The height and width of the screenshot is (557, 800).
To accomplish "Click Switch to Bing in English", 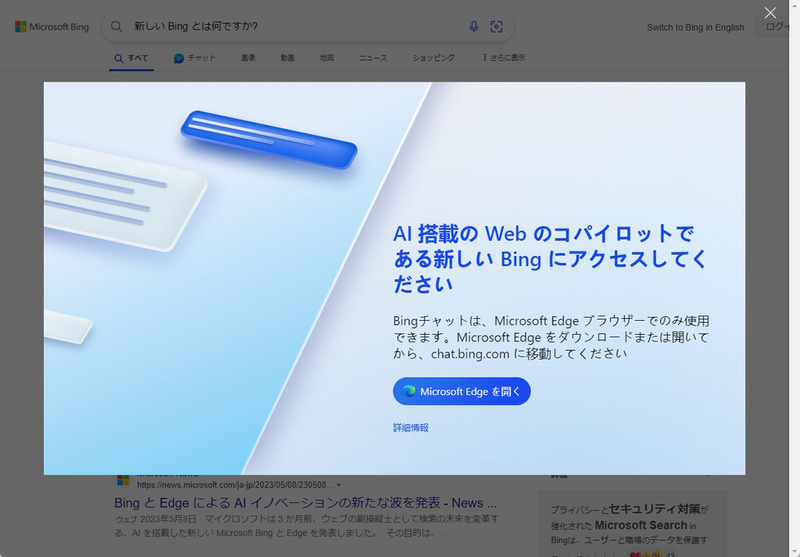I will [x=695, y=28].
